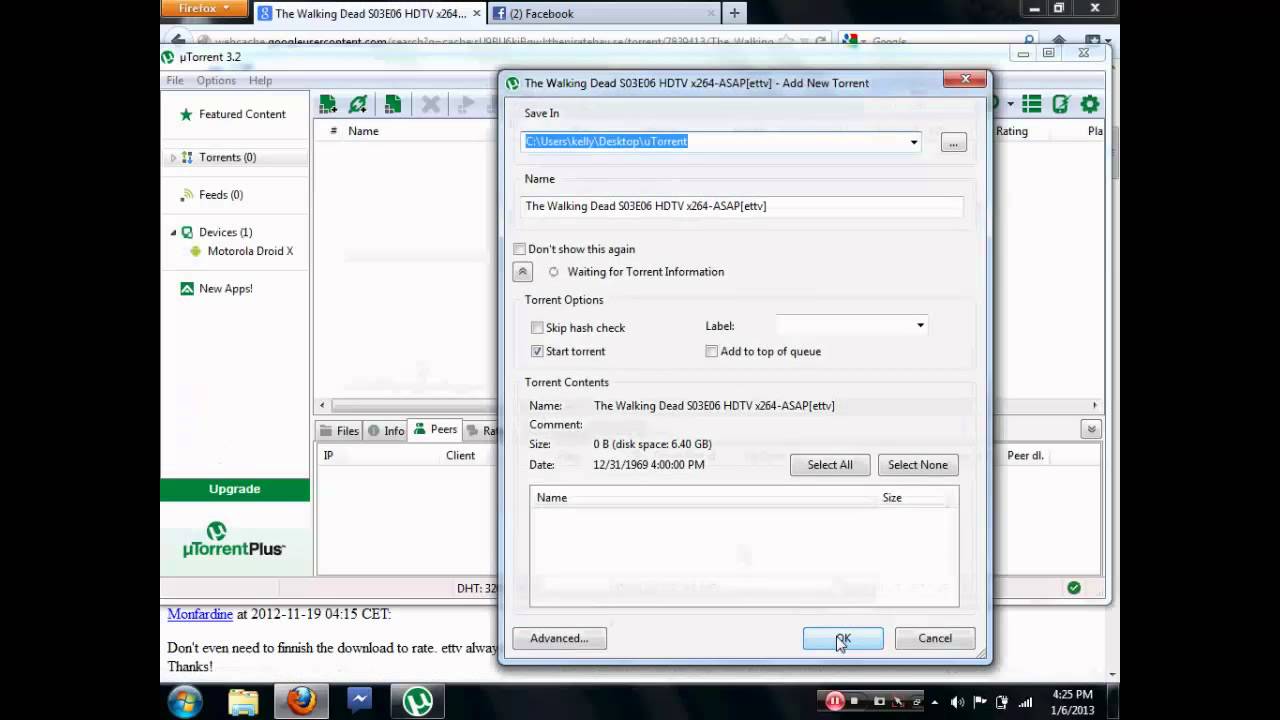Screen dimensions: 1280x720
Task: Open the uTorrent search provider dropdown arrow
Action: pyautogui.click(x=1011, y=104)
